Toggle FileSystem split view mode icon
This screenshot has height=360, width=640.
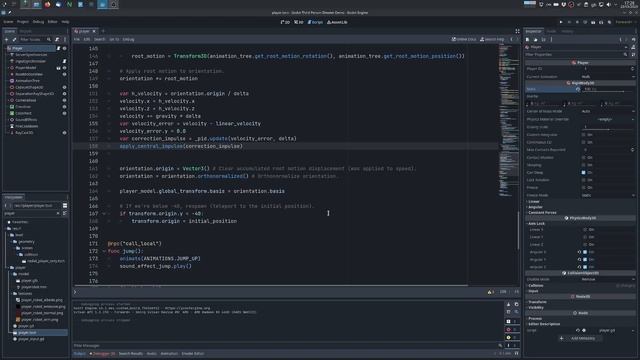(65, 205)
